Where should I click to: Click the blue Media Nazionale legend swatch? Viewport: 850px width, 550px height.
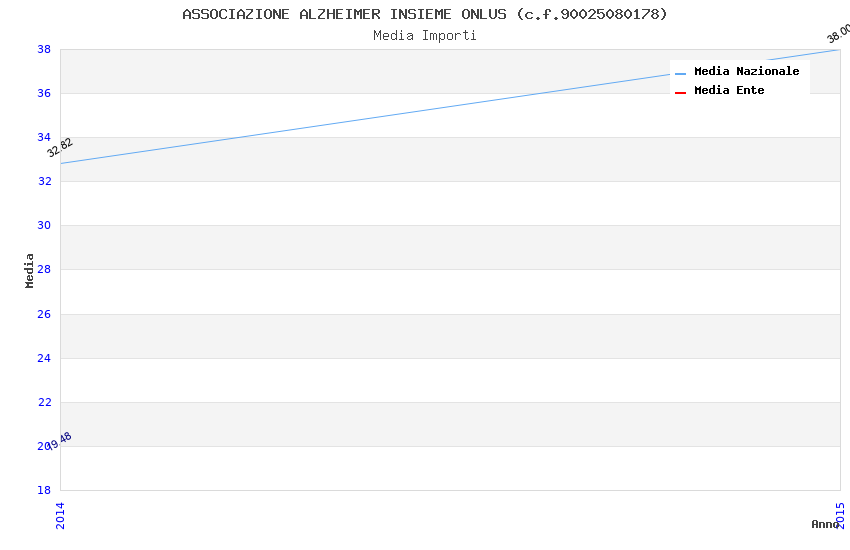680,73
